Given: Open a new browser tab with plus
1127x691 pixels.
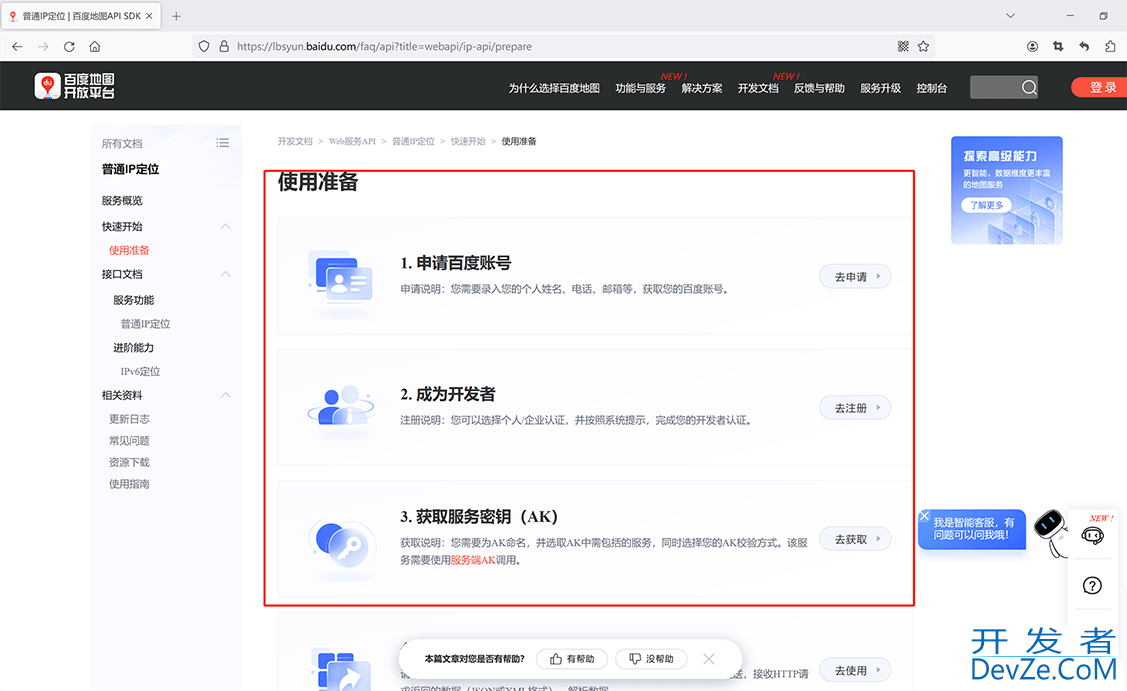Looking at the screenshot, I should [176, 16].
